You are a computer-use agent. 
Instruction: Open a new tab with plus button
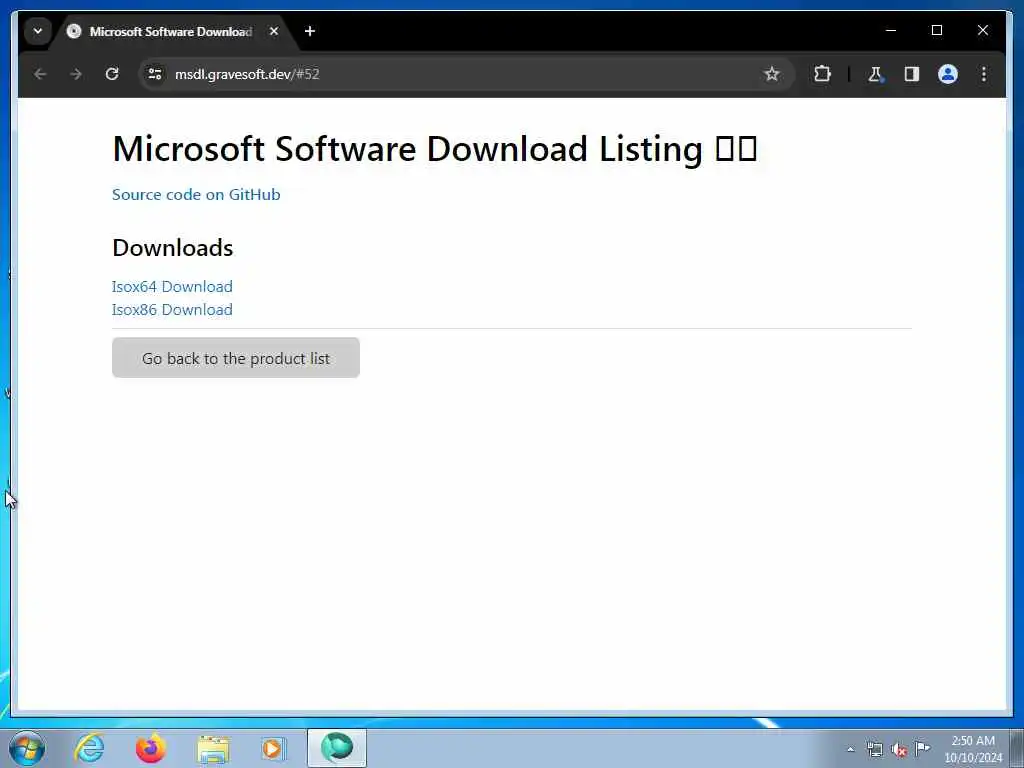[x=310, y=31]
